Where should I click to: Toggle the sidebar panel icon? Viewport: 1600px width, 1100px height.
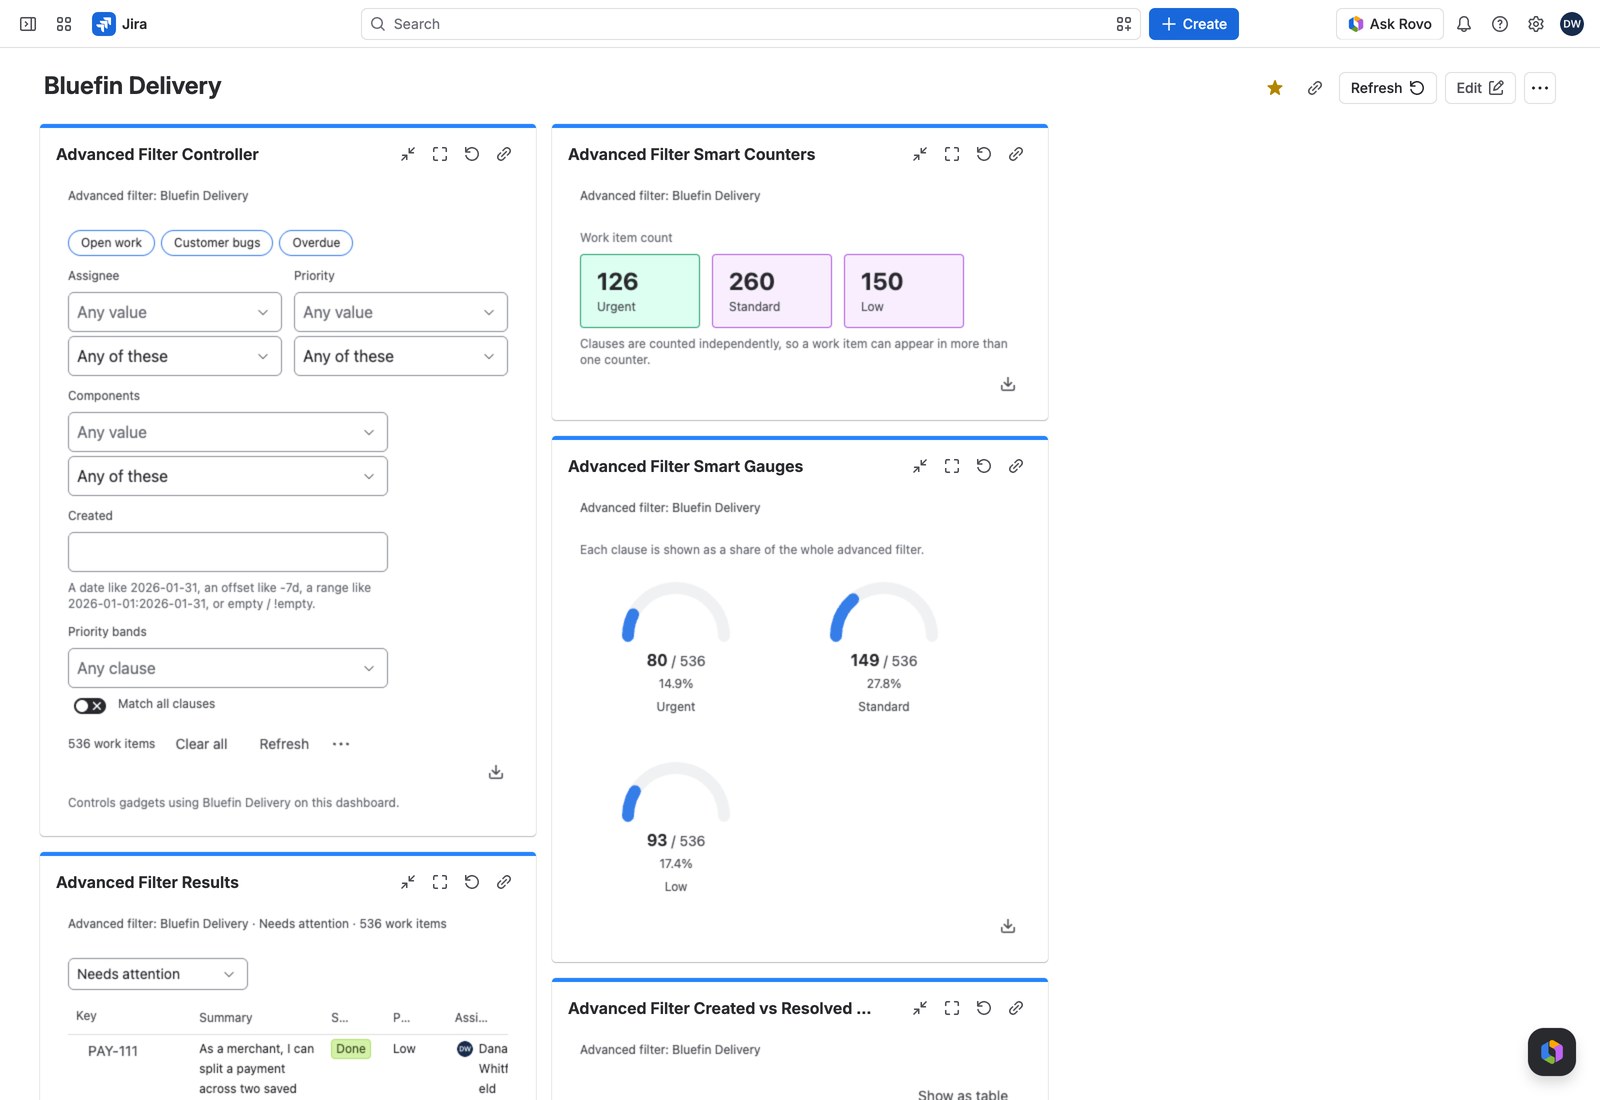28,24
